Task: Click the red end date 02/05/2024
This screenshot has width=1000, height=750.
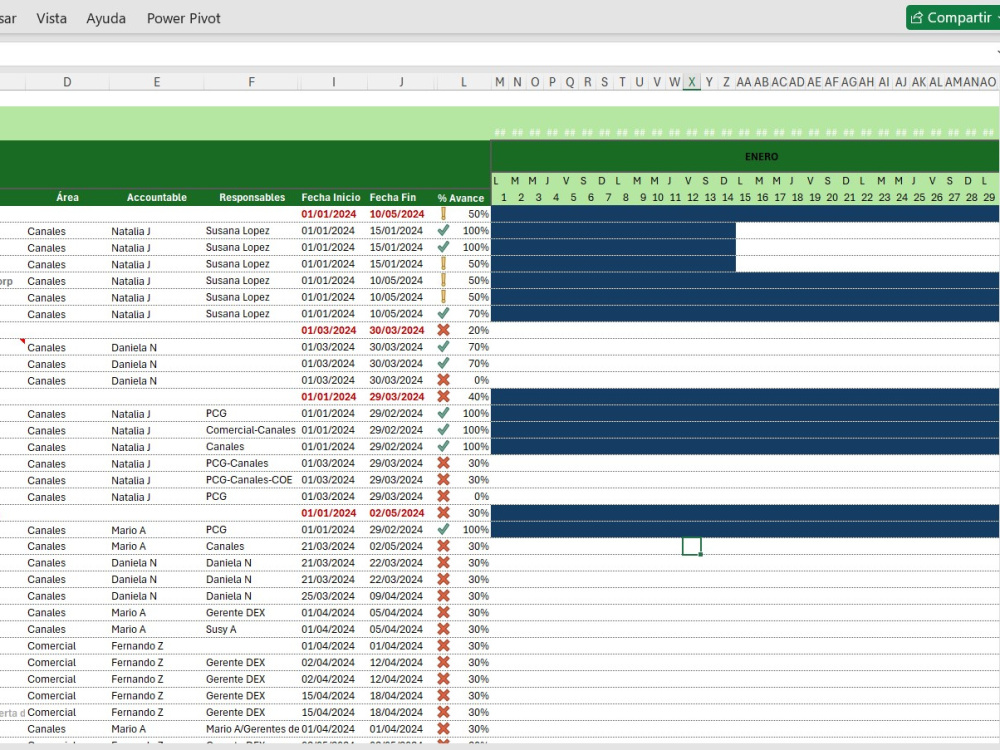Action: (x=397, y=513)
